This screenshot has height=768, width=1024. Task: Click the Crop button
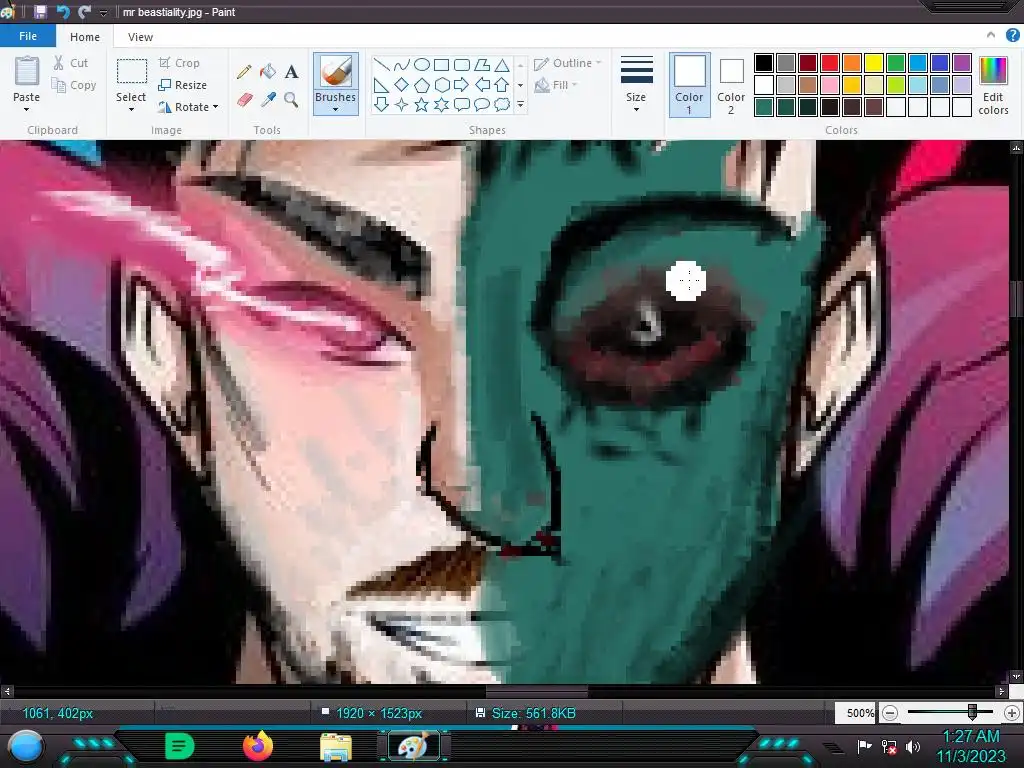tap(179, 63)
